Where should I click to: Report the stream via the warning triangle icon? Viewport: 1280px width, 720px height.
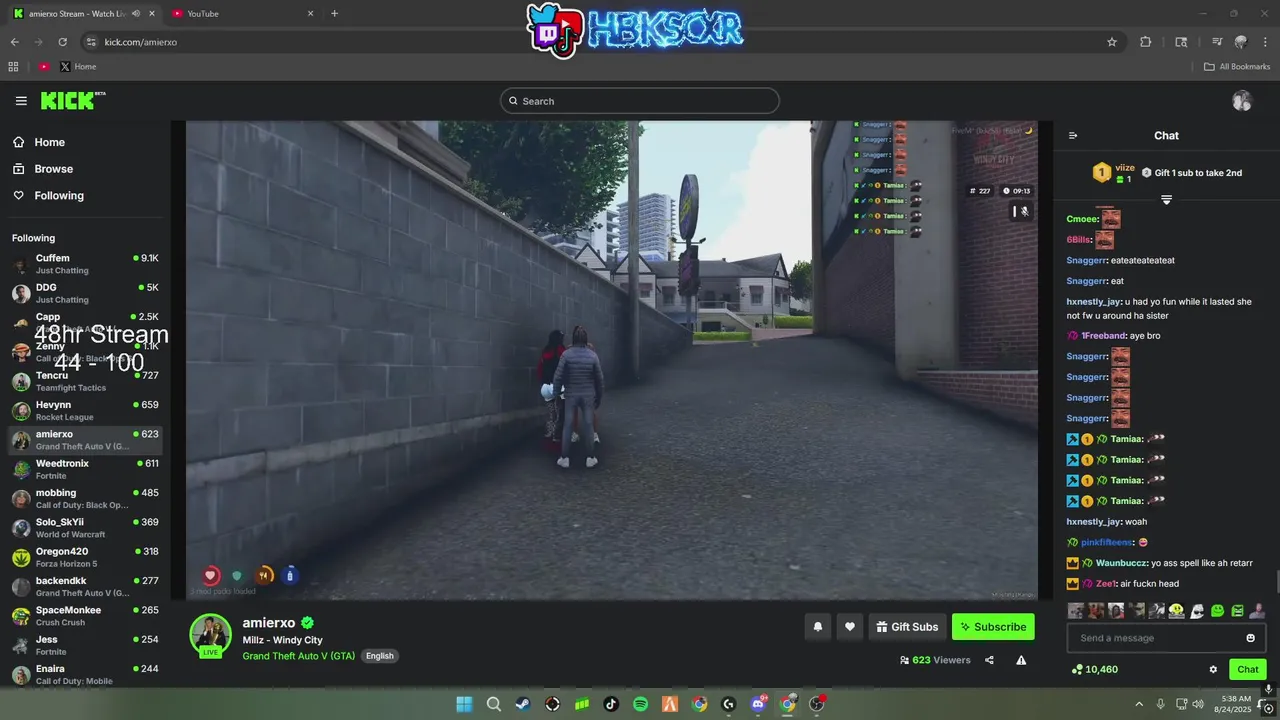1021,660
